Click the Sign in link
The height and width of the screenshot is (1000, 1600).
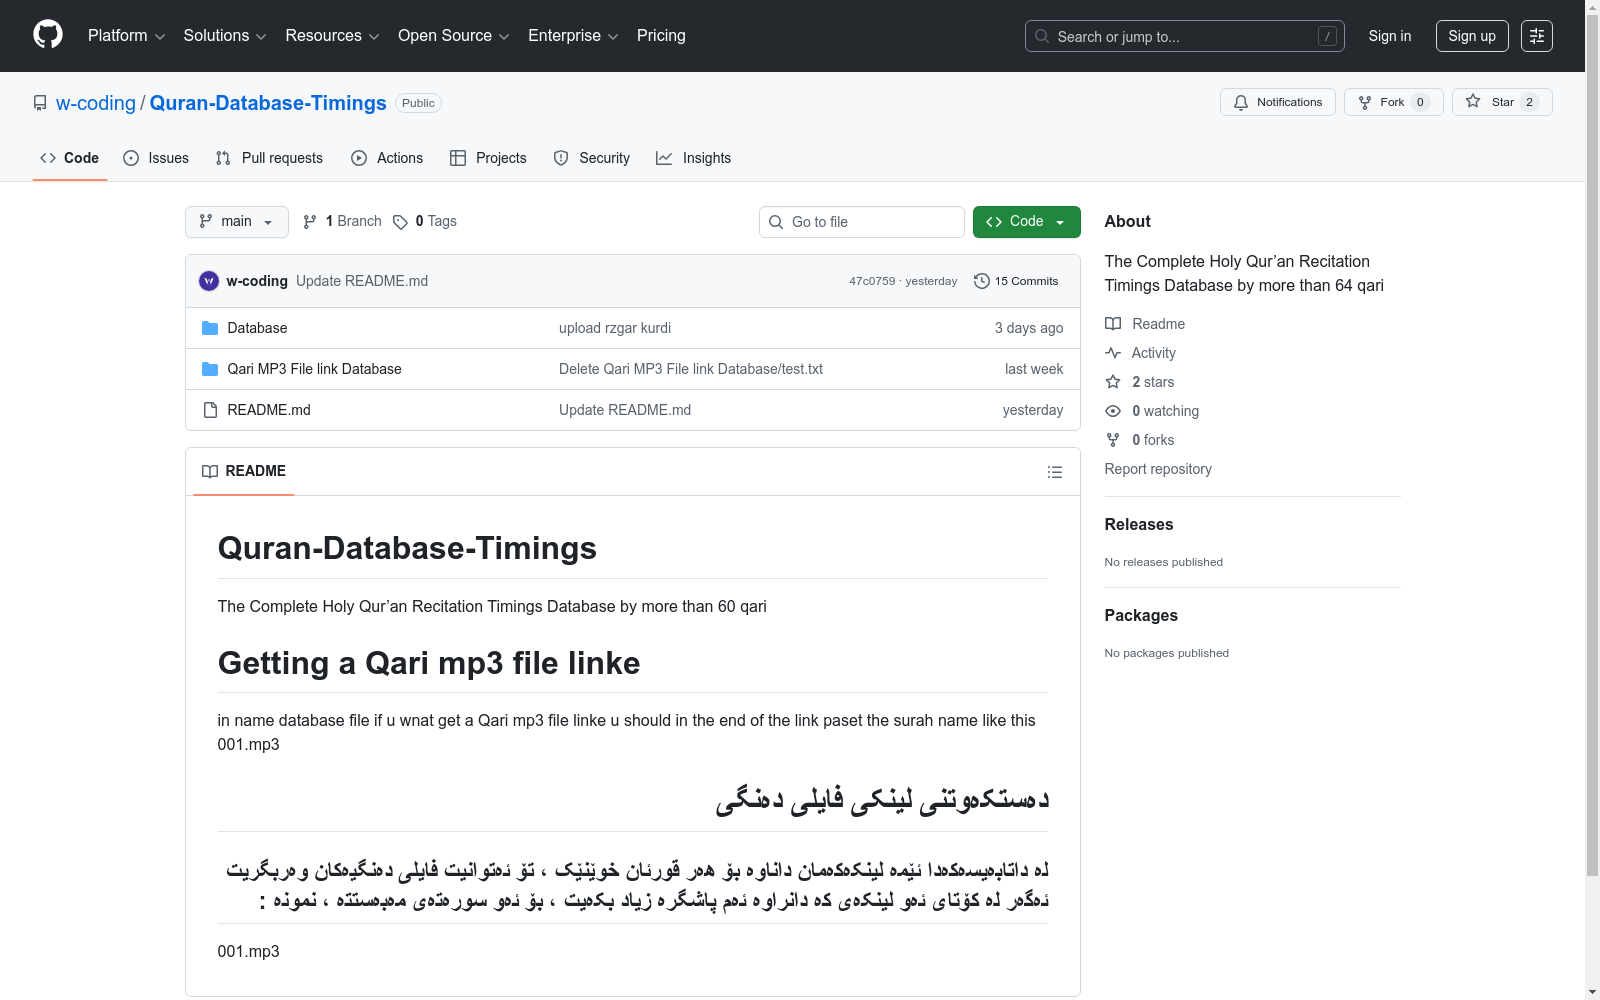(x=1390, y=36)
